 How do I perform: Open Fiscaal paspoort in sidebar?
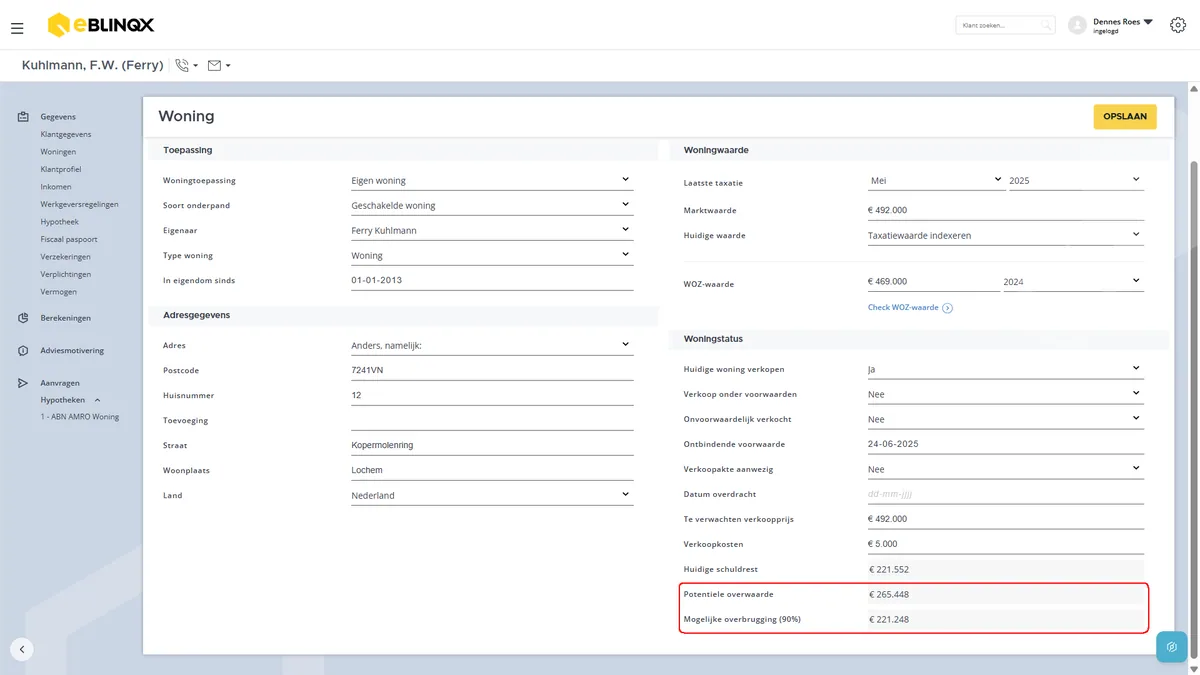[x=69, y=240]
